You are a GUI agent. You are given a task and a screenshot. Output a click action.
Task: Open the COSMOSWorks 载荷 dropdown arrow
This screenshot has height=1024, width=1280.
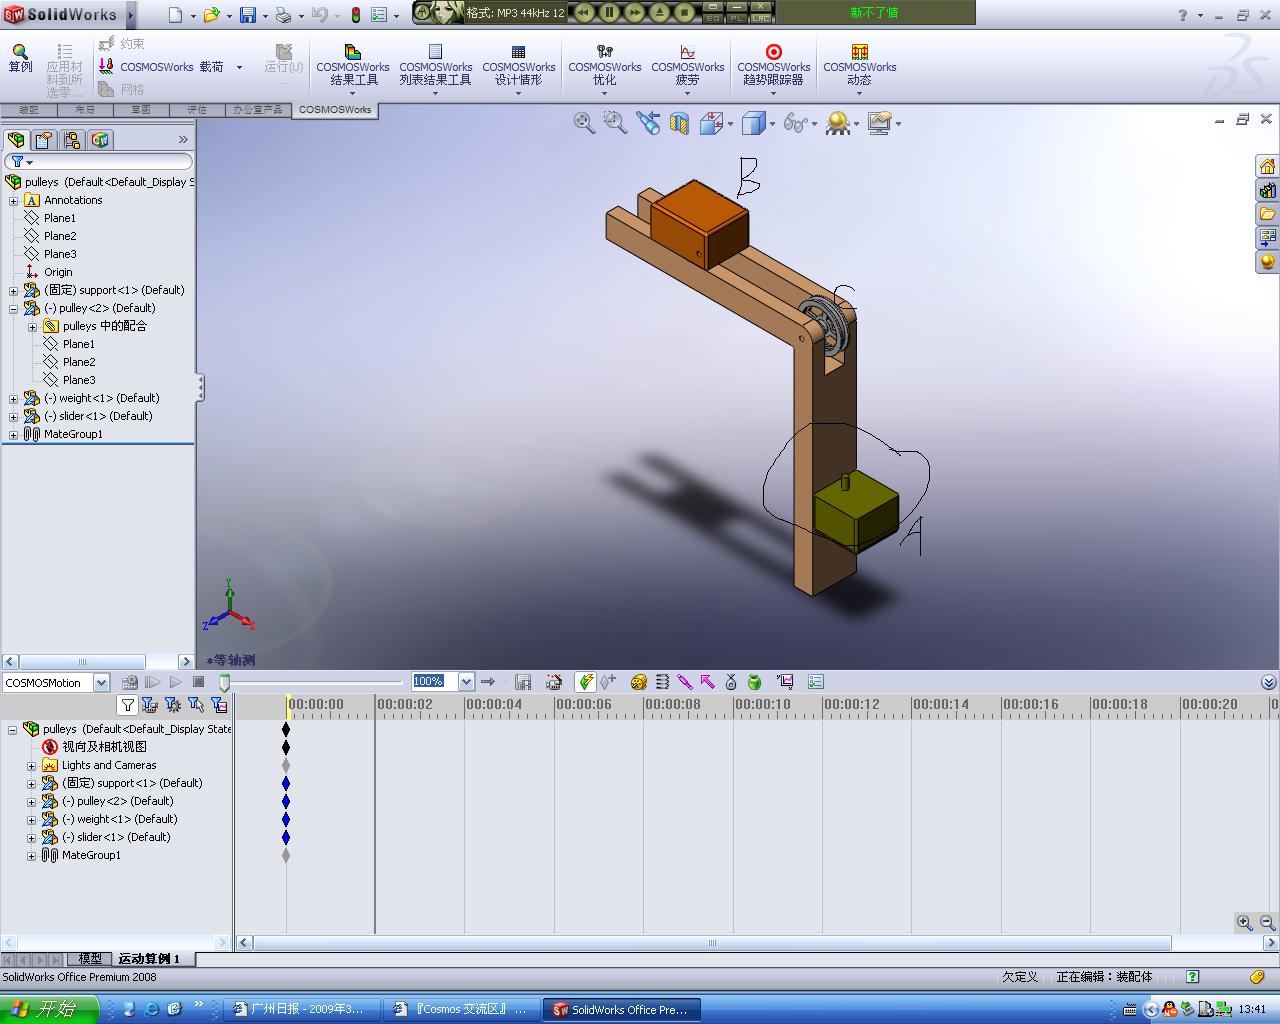(239, 67)
